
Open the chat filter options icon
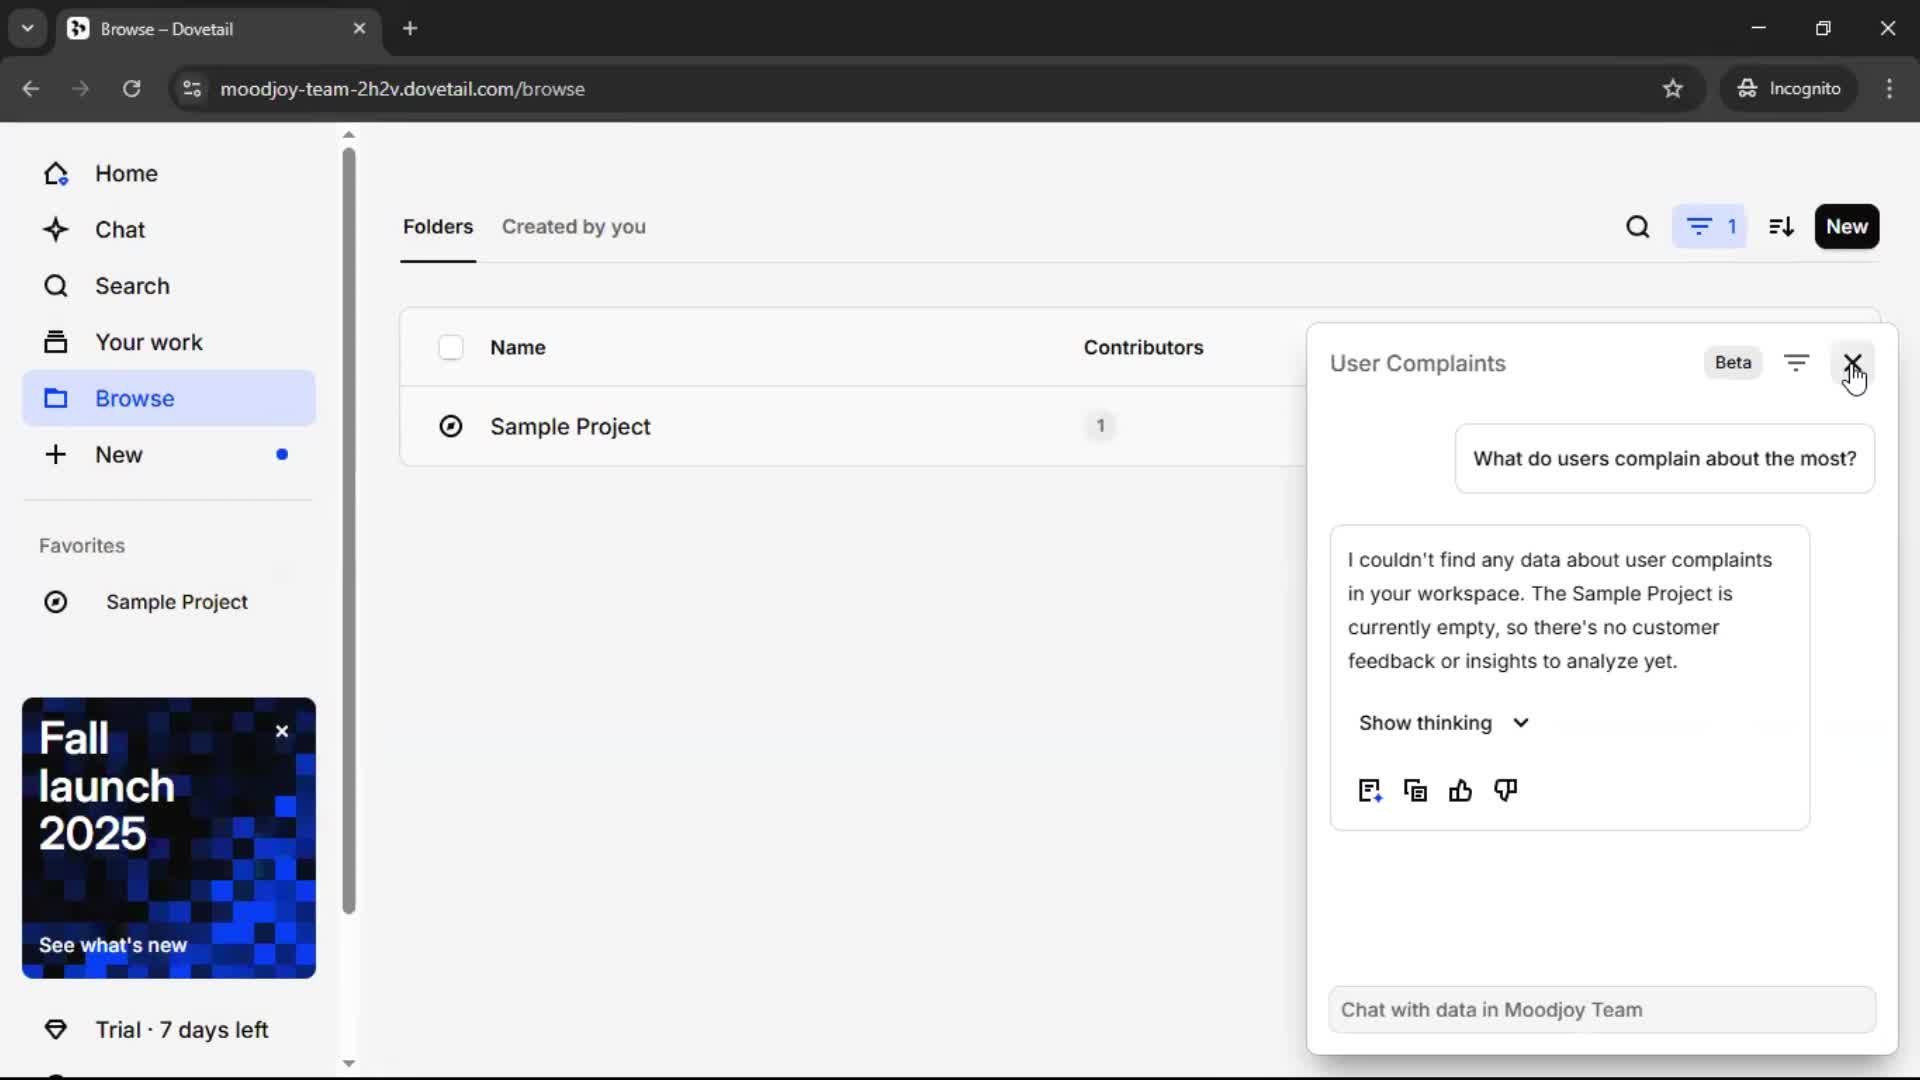point(1796,363)
